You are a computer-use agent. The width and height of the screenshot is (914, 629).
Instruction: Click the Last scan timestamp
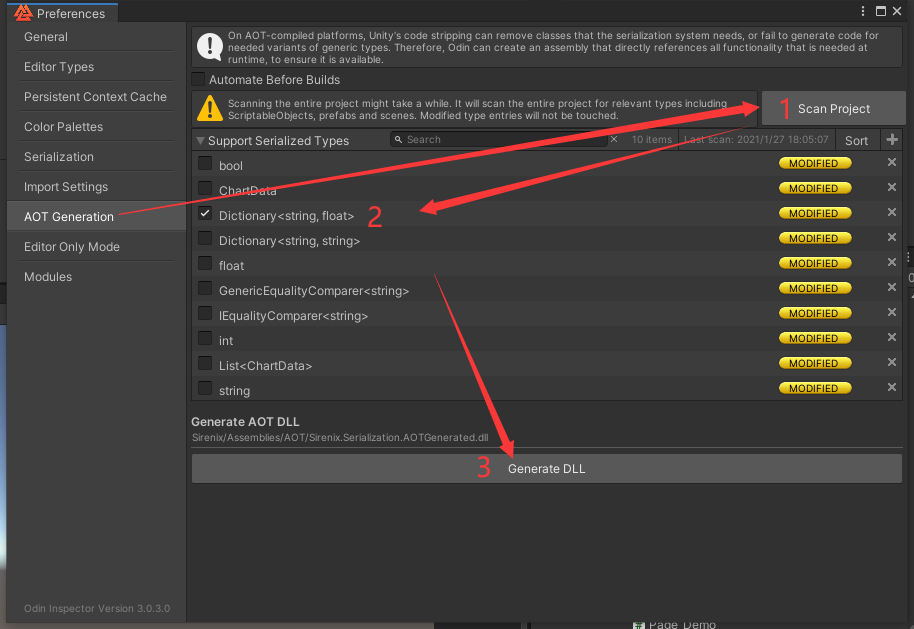[x=756, y=139]
